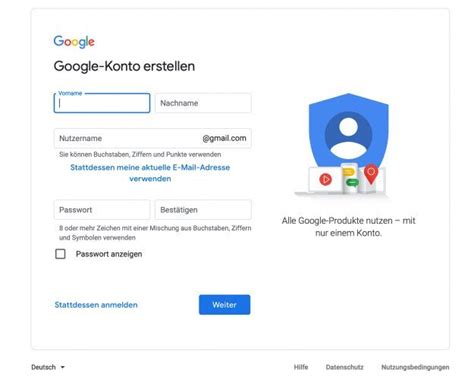Open the Datenschutz footer link

tap(345, 367)
